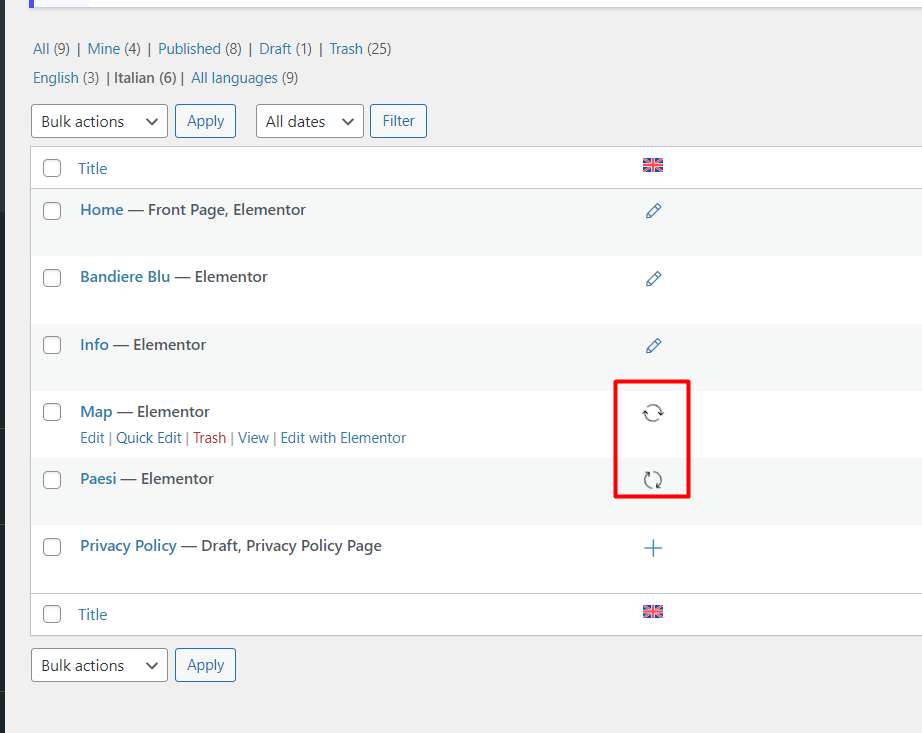Tick the checkbox for the Info page
This screenshot has width=922, height=733.
52,345
